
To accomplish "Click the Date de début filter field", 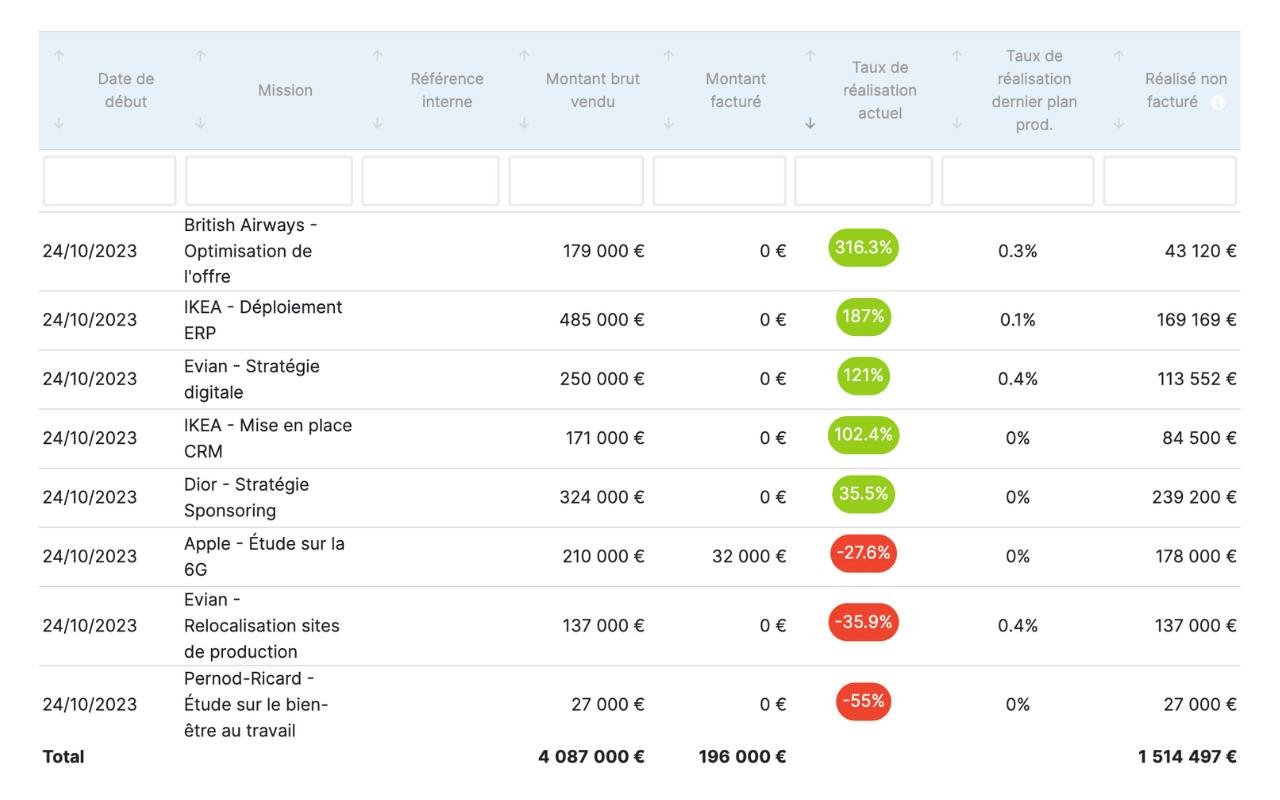I will pyautogui.click(x=110, y=181).
